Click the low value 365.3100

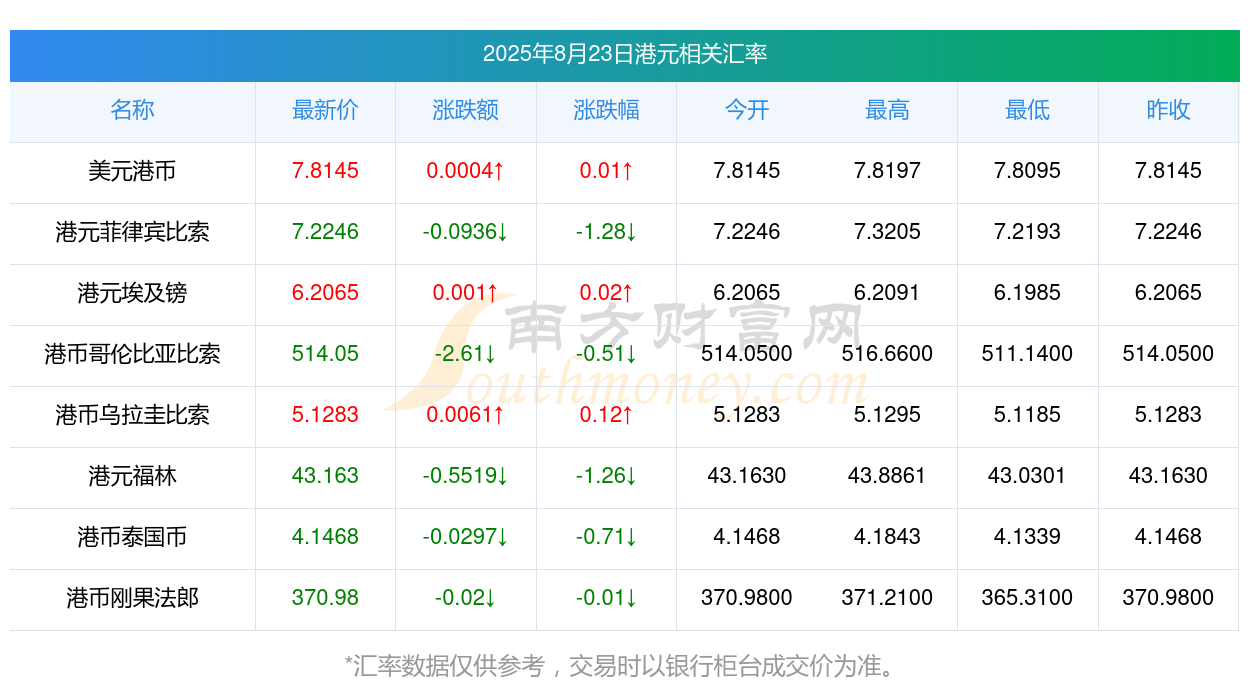1028,598
